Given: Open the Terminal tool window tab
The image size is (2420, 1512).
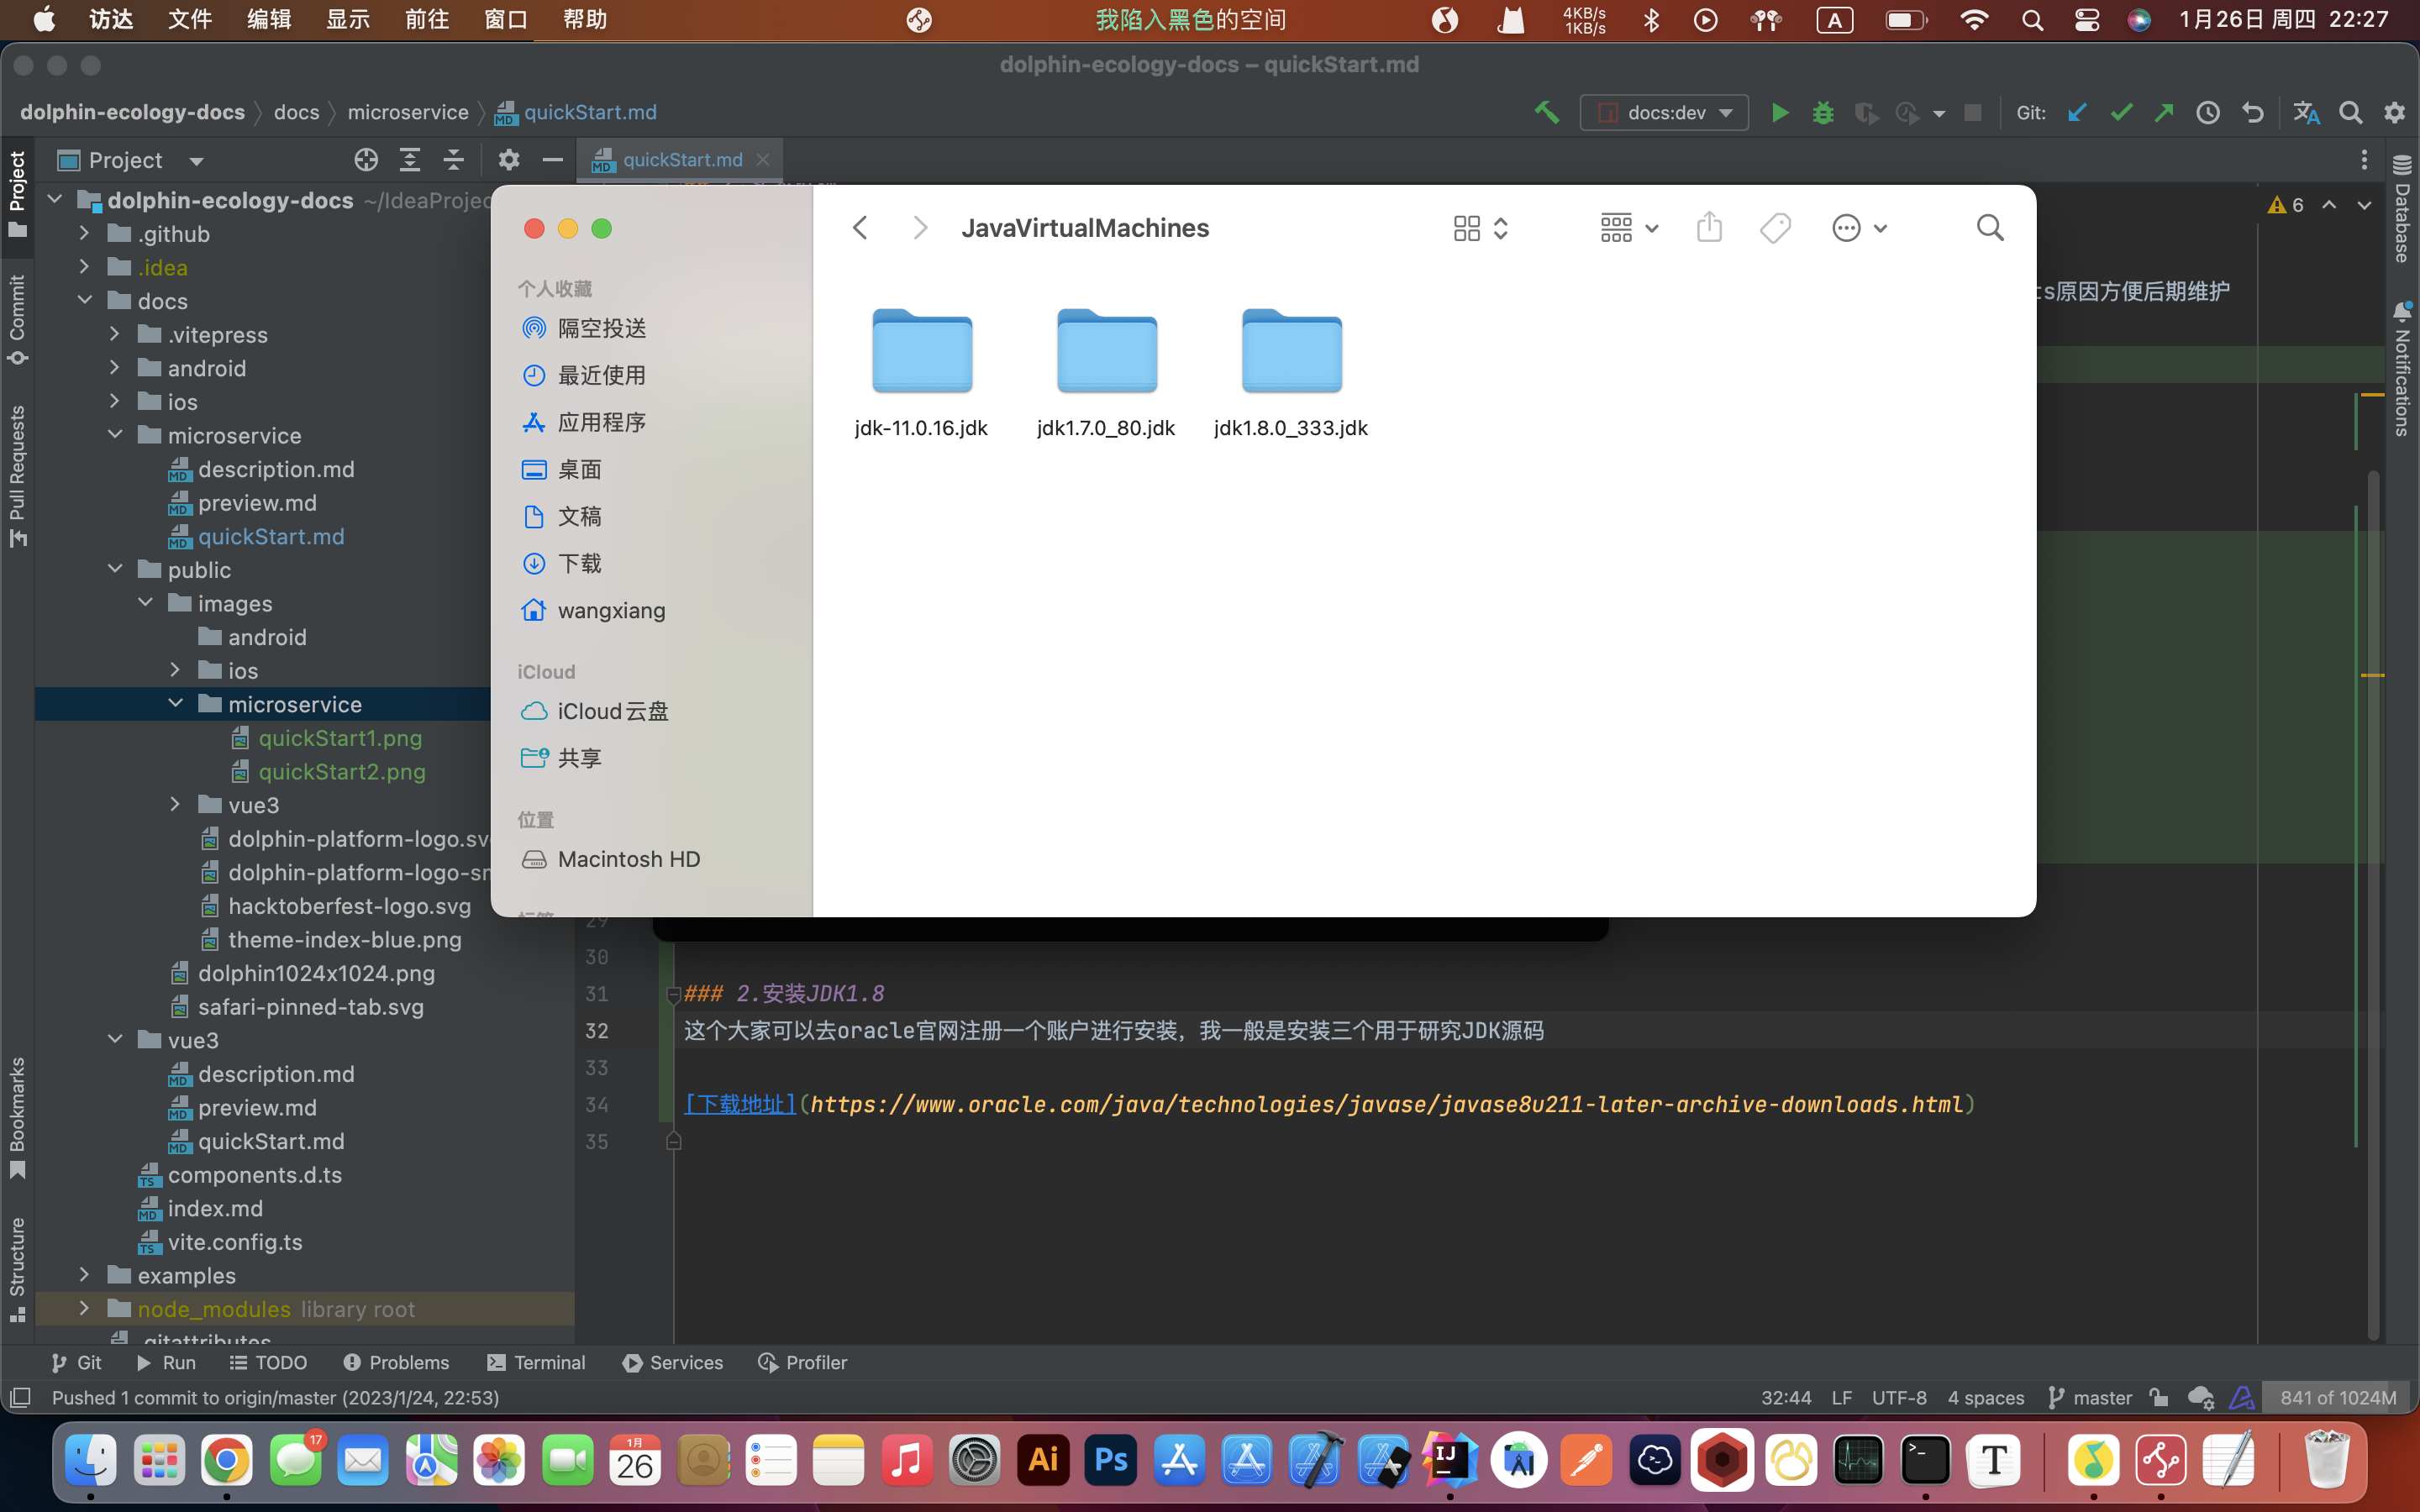Looking at the screenshot, I should 537,1362.
